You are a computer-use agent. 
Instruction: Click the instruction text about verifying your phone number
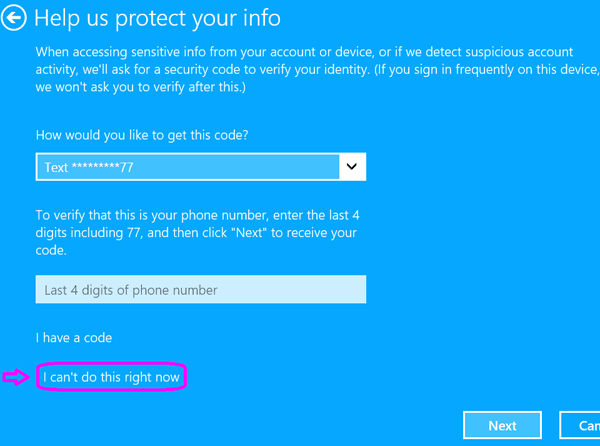tap(197, 233)
